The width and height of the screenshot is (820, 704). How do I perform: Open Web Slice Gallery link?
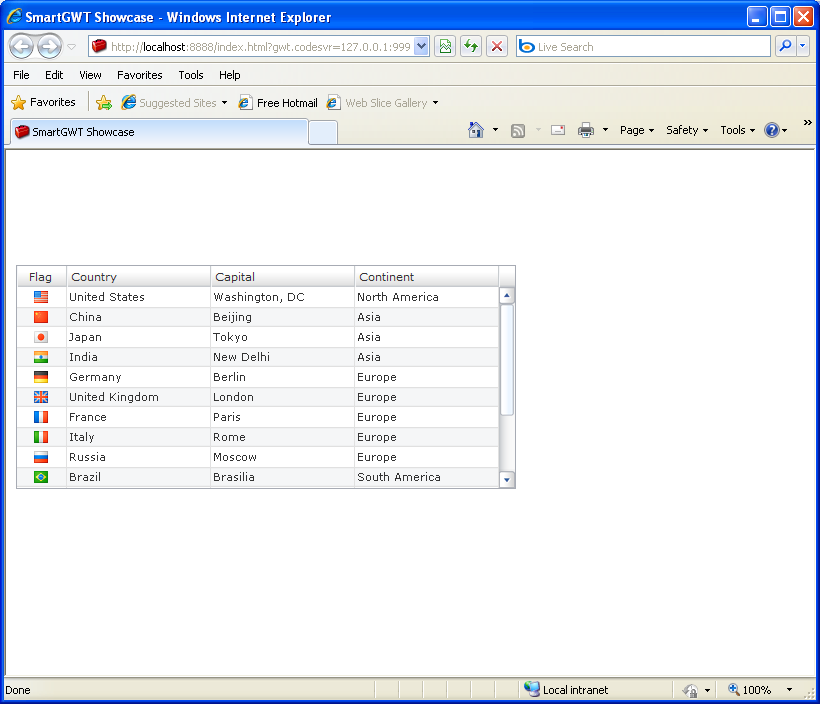(382, 103)
